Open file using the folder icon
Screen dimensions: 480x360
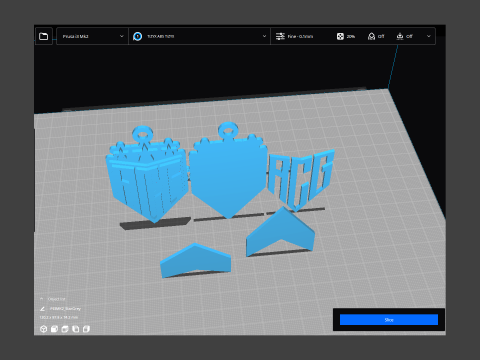44,36
